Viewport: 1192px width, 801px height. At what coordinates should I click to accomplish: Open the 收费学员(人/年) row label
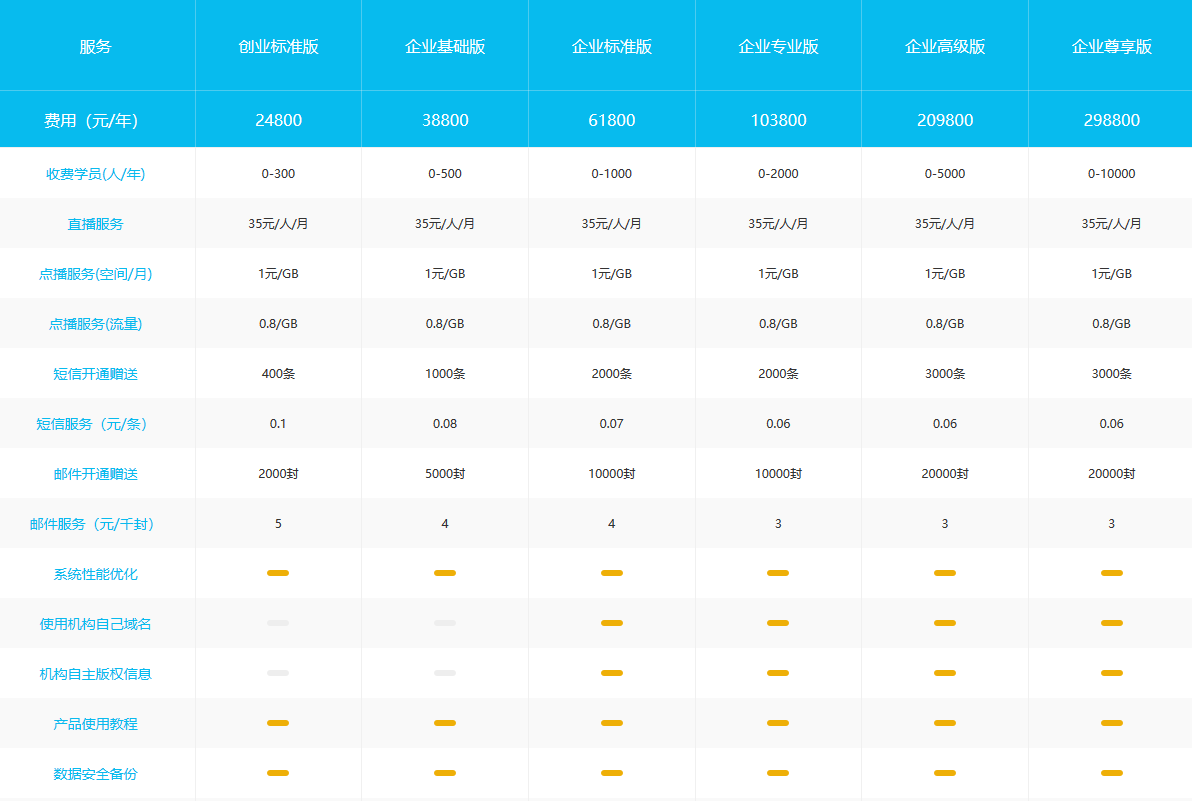click(x=95, y=174)
